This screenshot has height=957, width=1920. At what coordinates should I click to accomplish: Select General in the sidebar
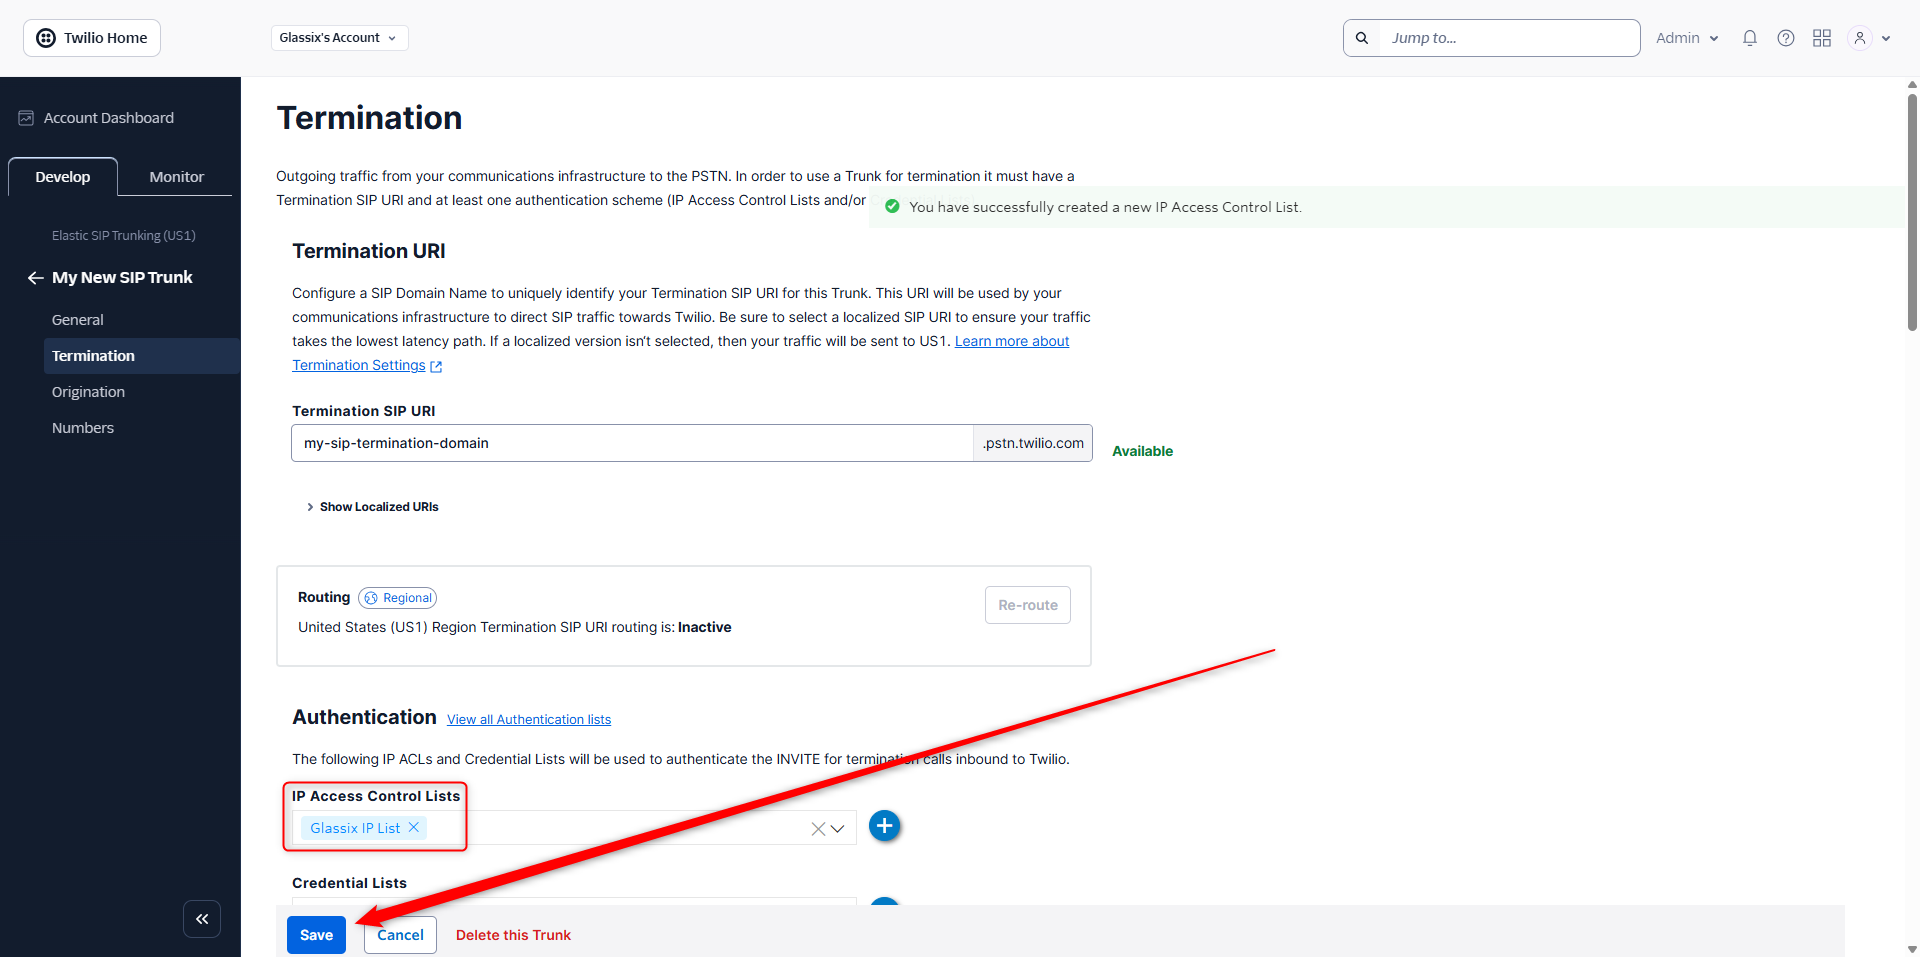pyautogui.click(x=78, y=320)
